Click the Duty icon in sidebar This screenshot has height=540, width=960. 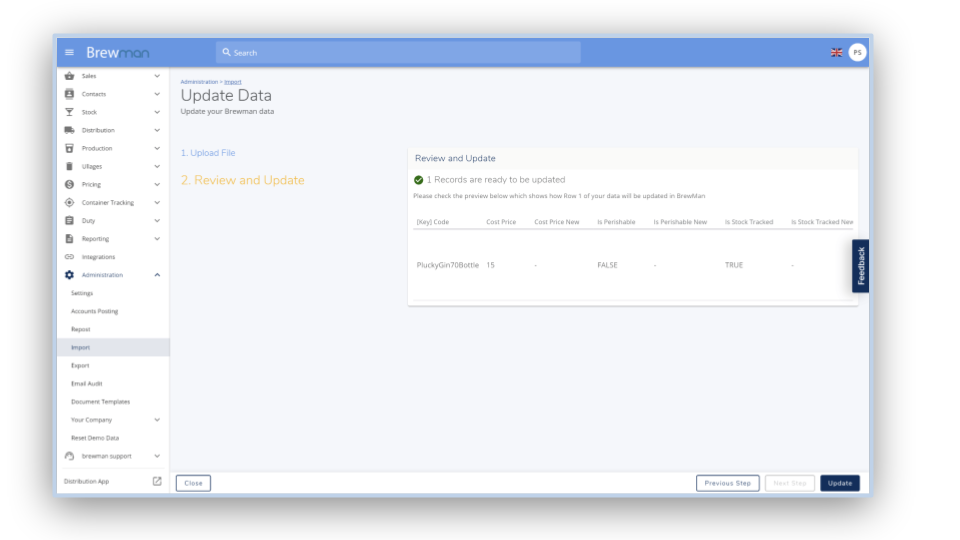[69, 220]
